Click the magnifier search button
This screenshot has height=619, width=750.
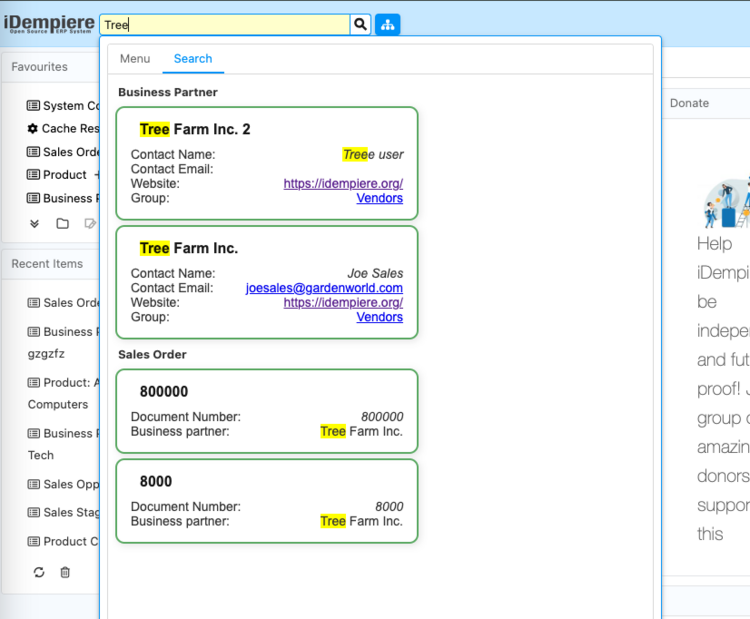click(x=360, y=25)
